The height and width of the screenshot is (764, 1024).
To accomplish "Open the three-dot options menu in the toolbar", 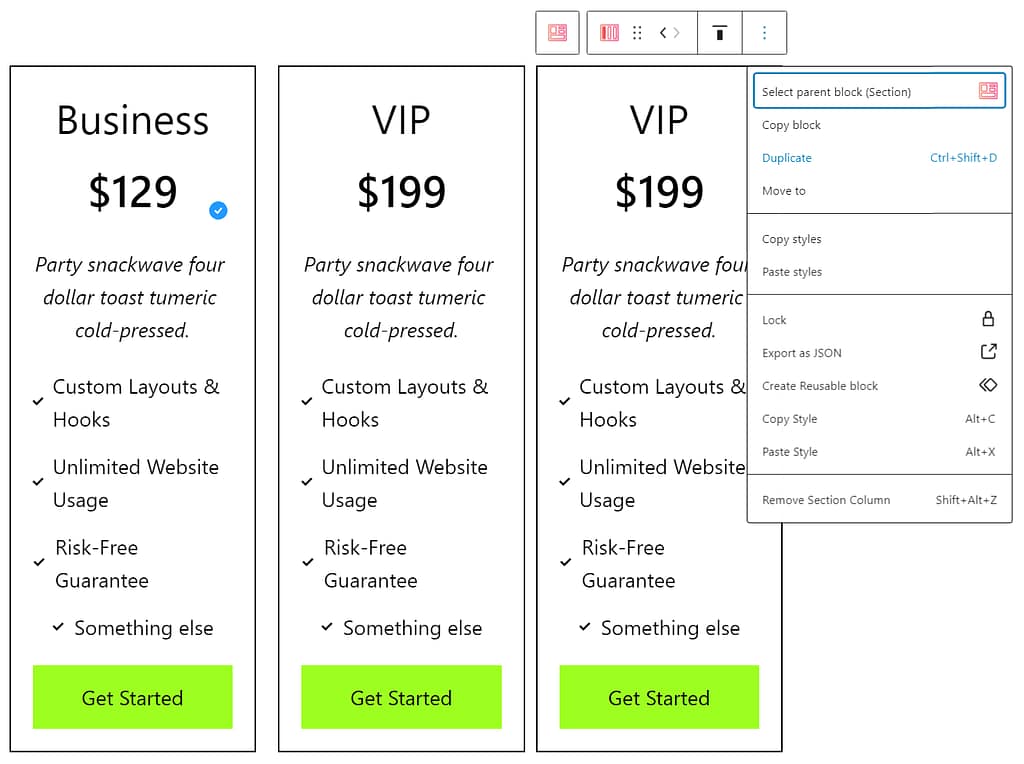I will (x=764, y=32).
